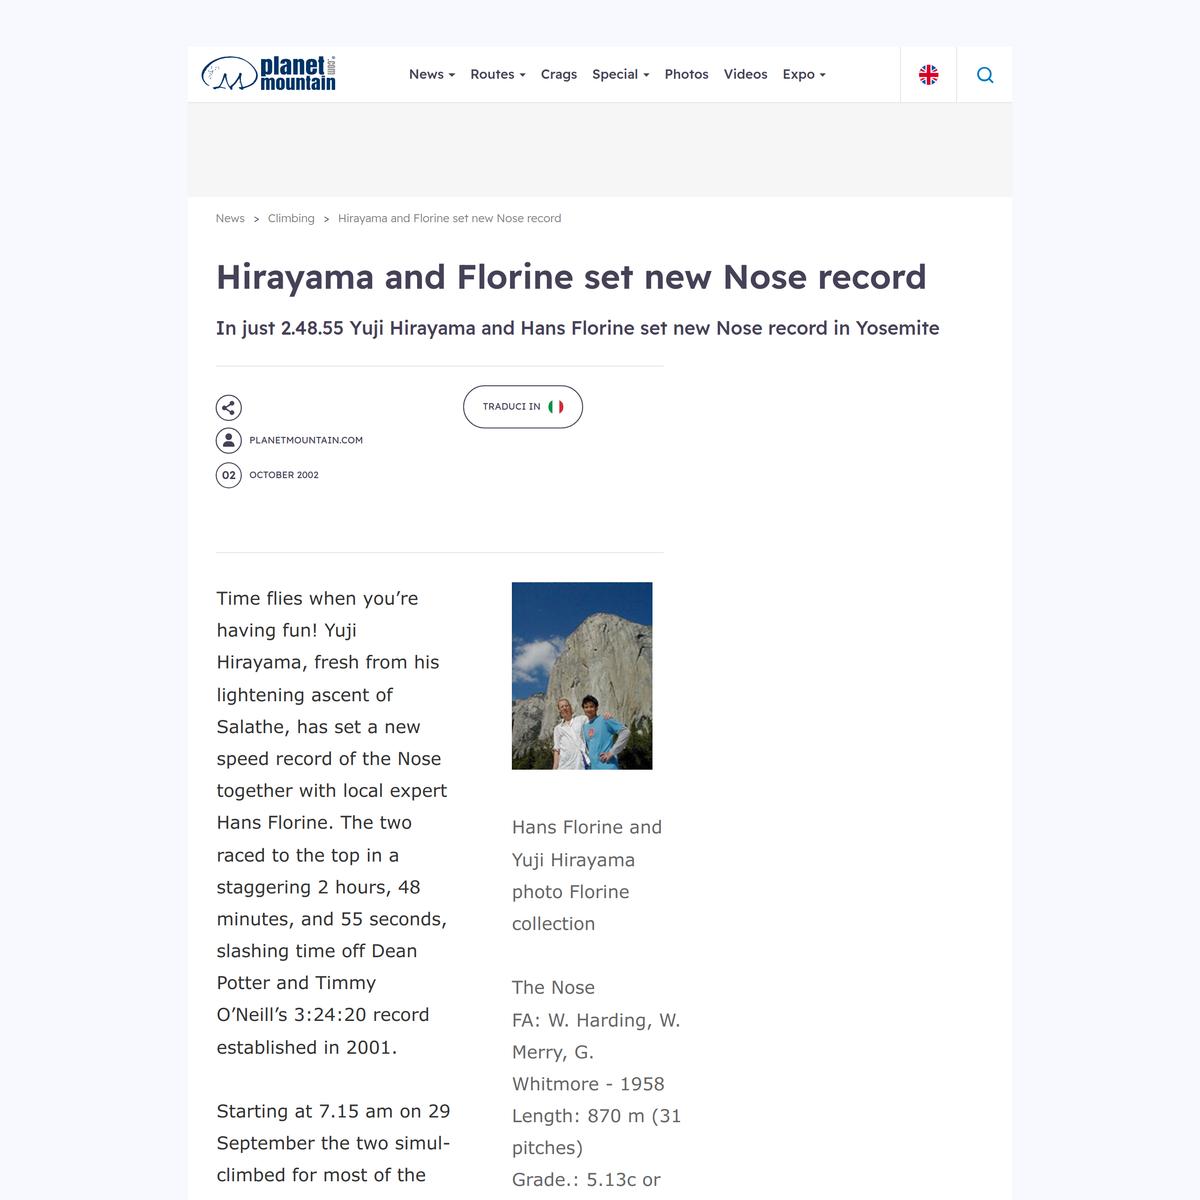Open the El Capitan climbers photo
1200x1200 pixels.
click(582, 676)
